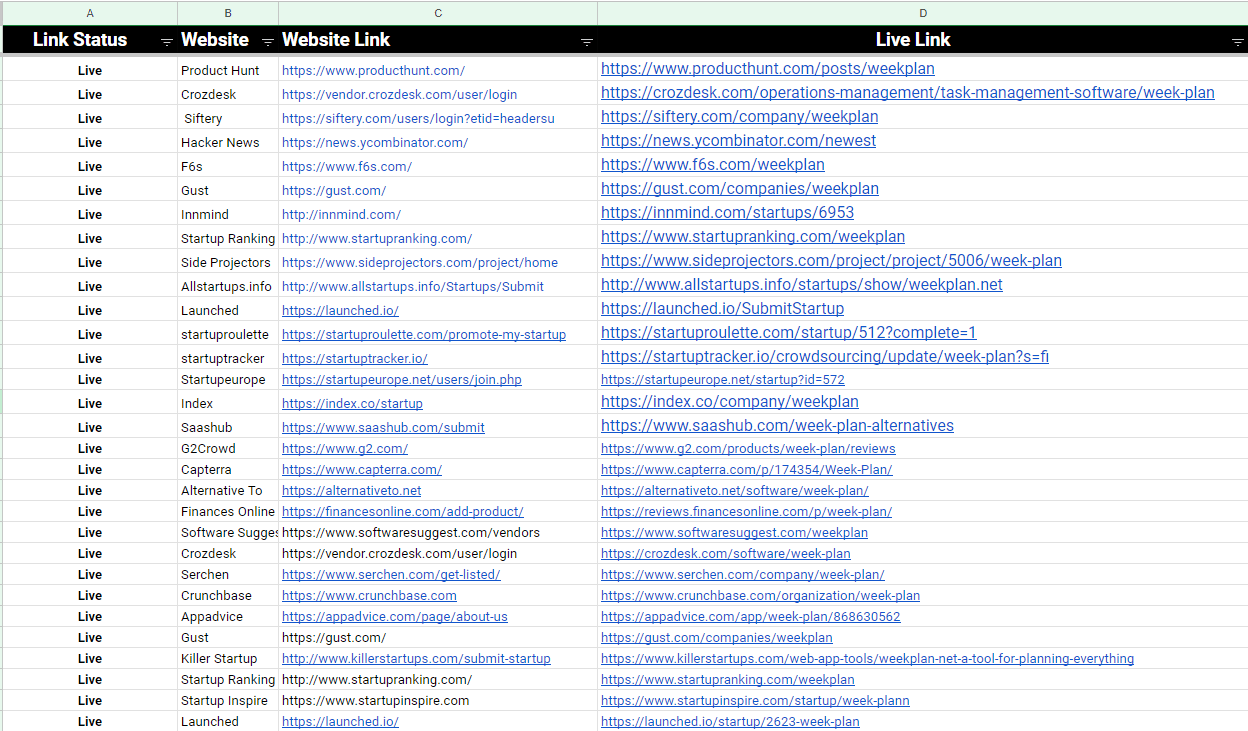This screenshot has width=1248, height=731.
Task: Open the saashub.com/submit website link
Action: point(383,428)
